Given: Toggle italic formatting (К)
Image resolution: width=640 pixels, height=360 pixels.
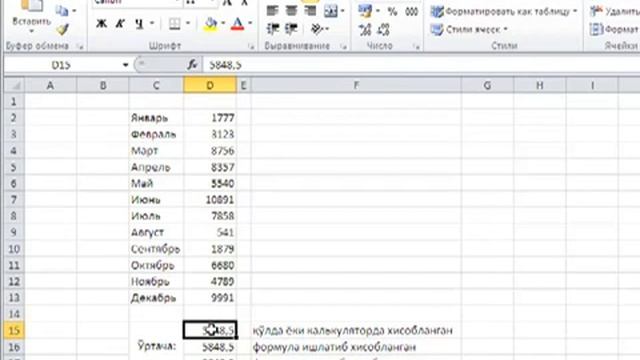Looking at the screenshot, I should tap(120, 24).
